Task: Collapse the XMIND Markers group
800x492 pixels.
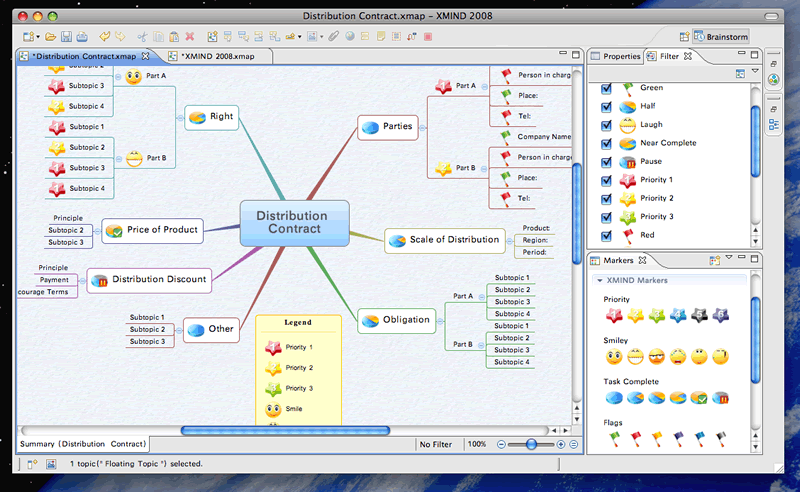Action: point(600,280)
